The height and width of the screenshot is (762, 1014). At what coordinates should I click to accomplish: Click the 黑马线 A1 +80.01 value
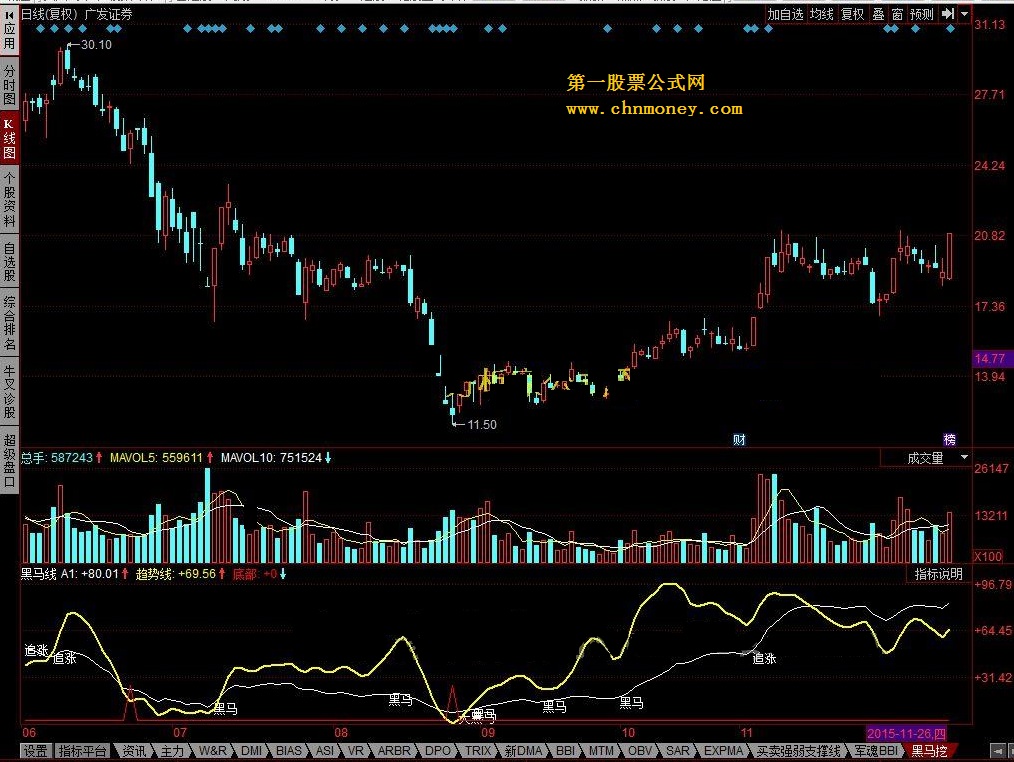(70, 574)
